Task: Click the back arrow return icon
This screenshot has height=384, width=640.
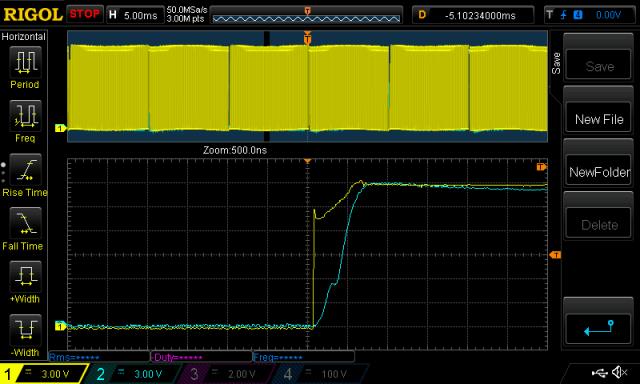Action: pos(598,328)
